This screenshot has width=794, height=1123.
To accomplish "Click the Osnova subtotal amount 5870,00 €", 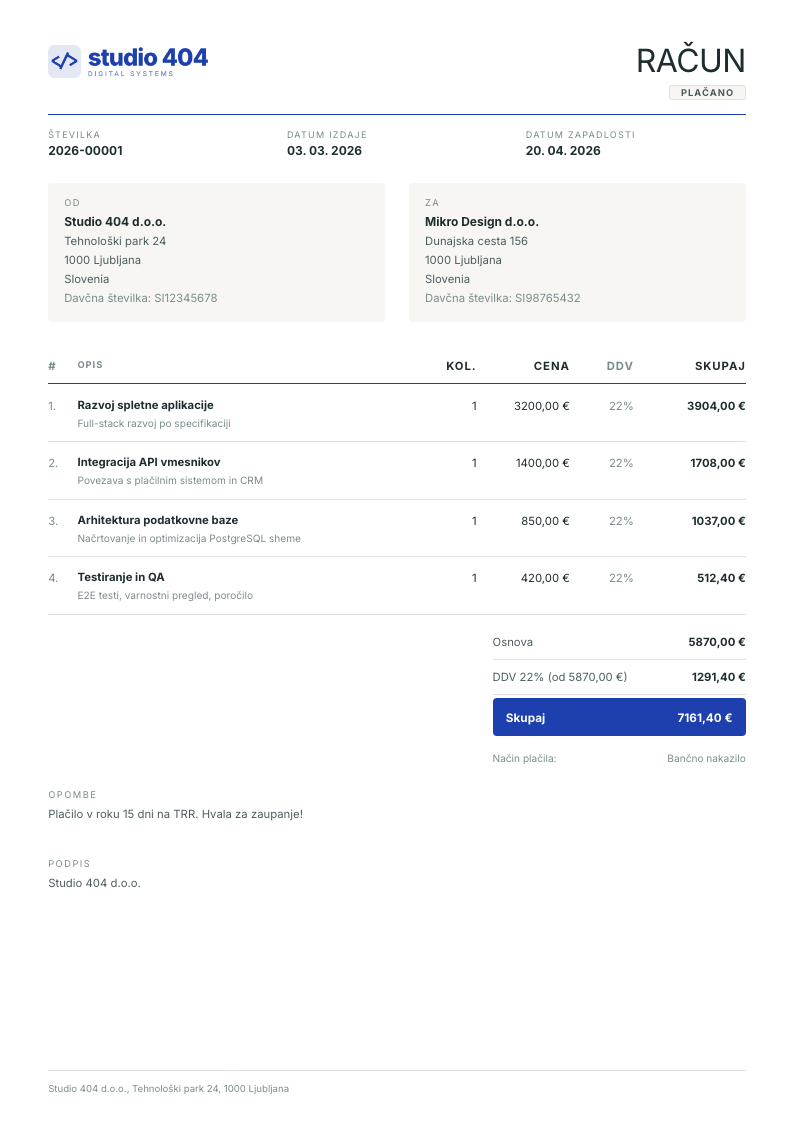I will click(x=717, y=642).
